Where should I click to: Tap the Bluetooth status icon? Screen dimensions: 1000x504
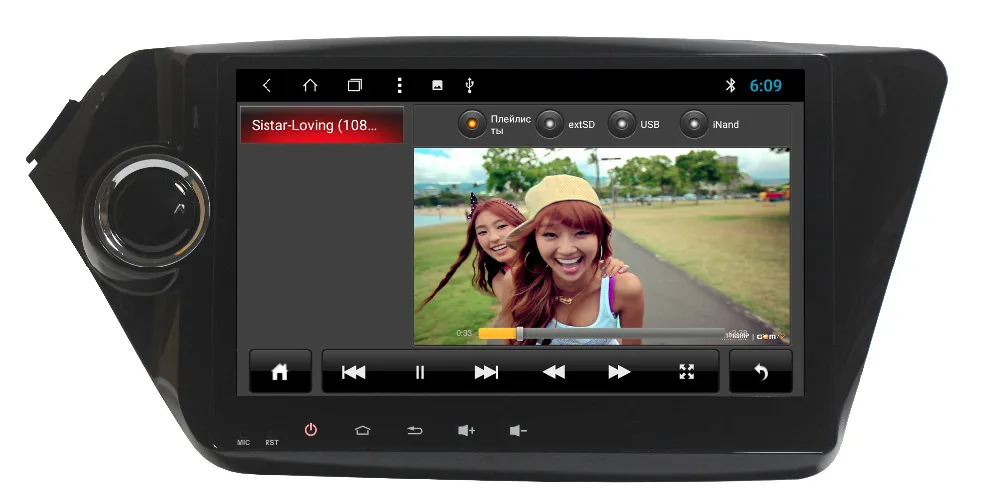click(x=731, y=85)
